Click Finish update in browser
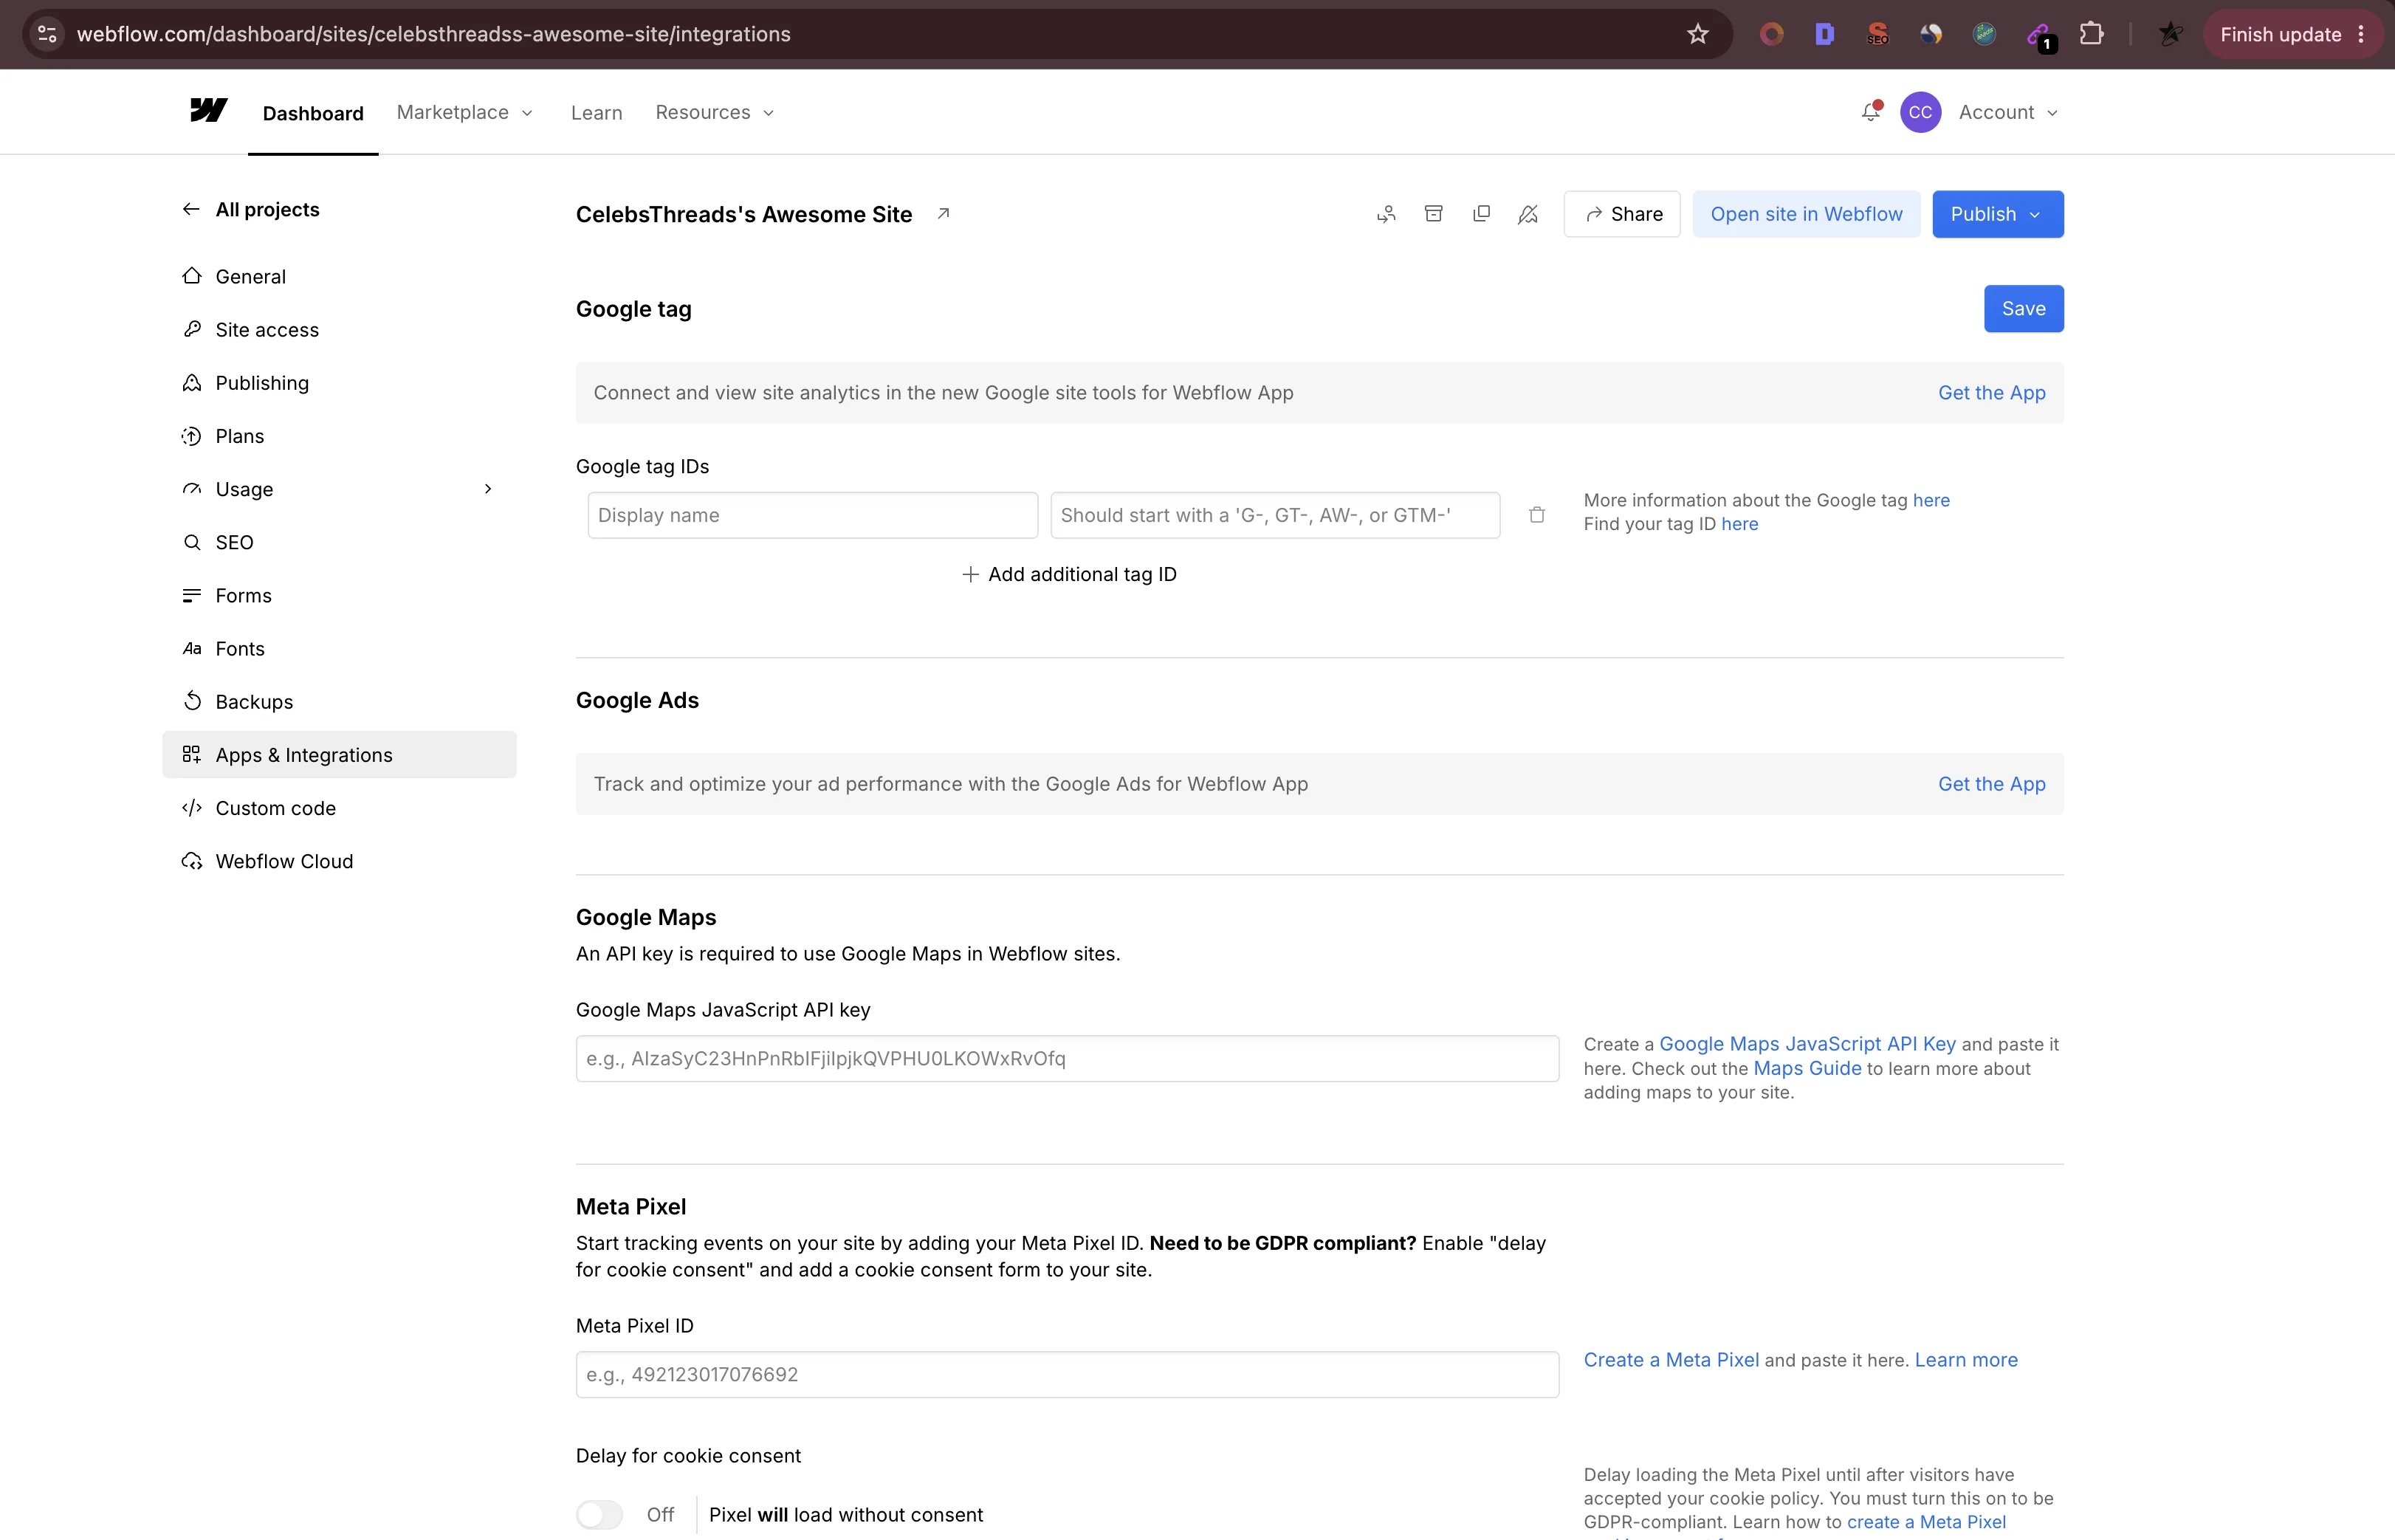 click(x=2280, y=34)
